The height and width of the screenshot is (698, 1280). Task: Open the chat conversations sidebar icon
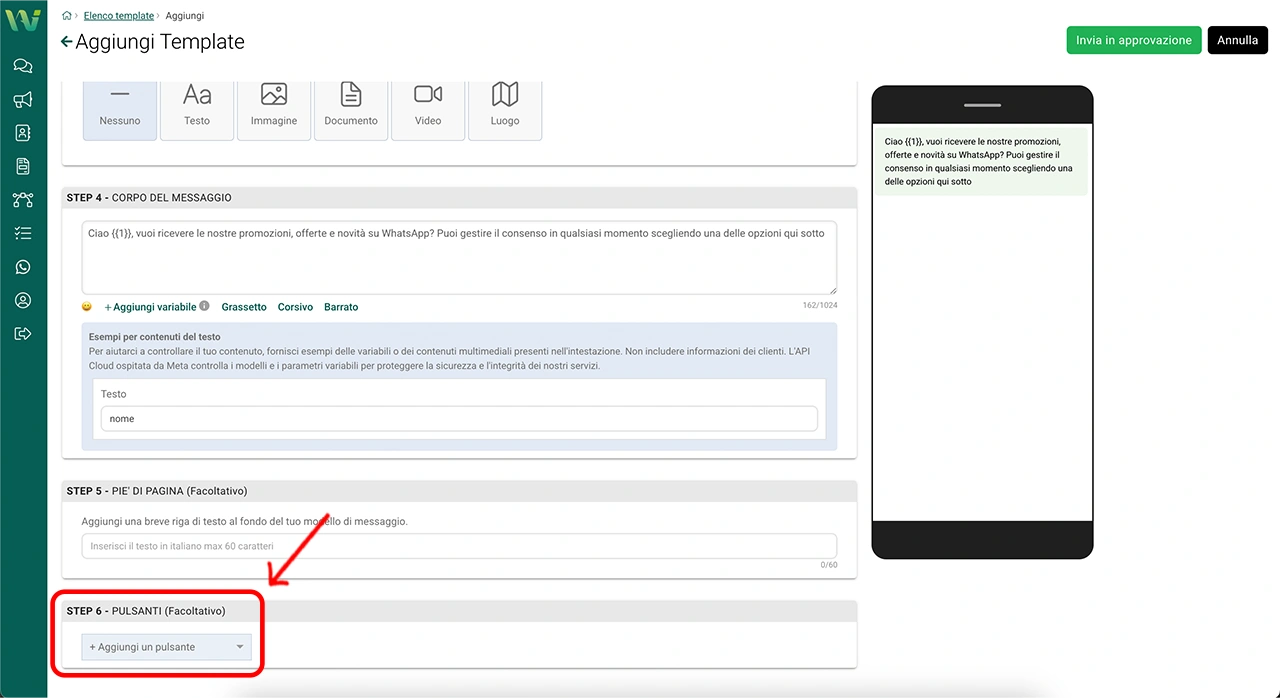tap(23, 66)
